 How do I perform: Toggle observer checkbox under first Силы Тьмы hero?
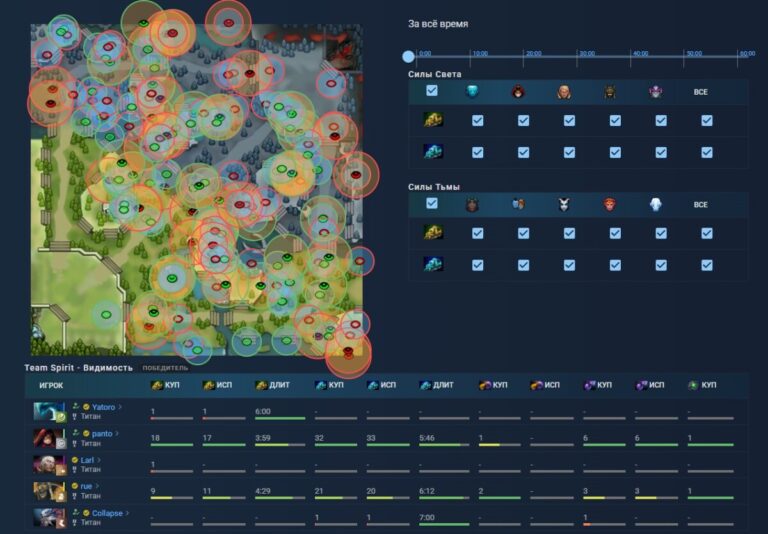pos(478,233)
